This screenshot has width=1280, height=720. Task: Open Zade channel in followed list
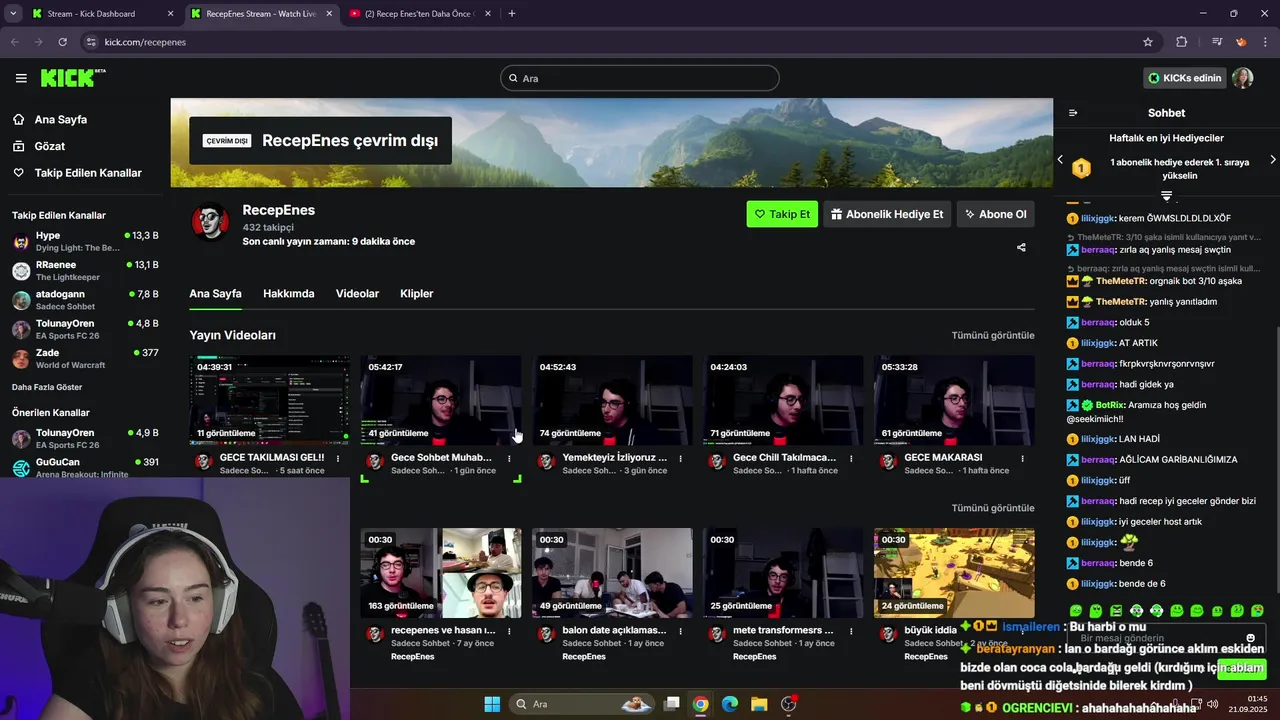click(85, 358)
